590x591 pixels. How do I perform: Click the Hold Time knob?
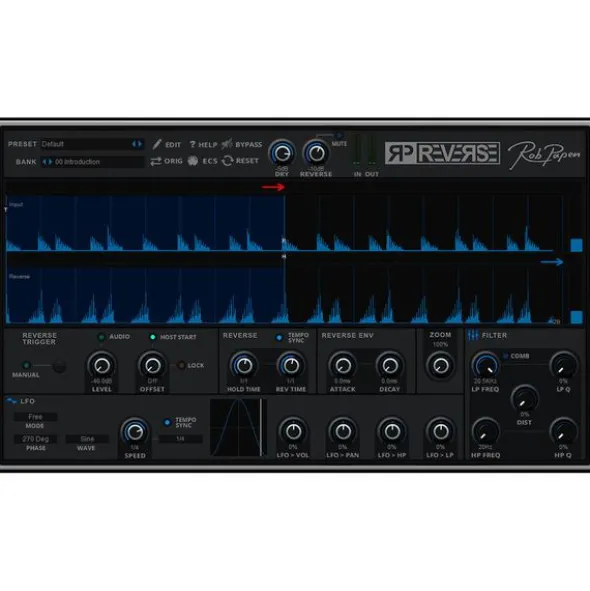(244, 365)
